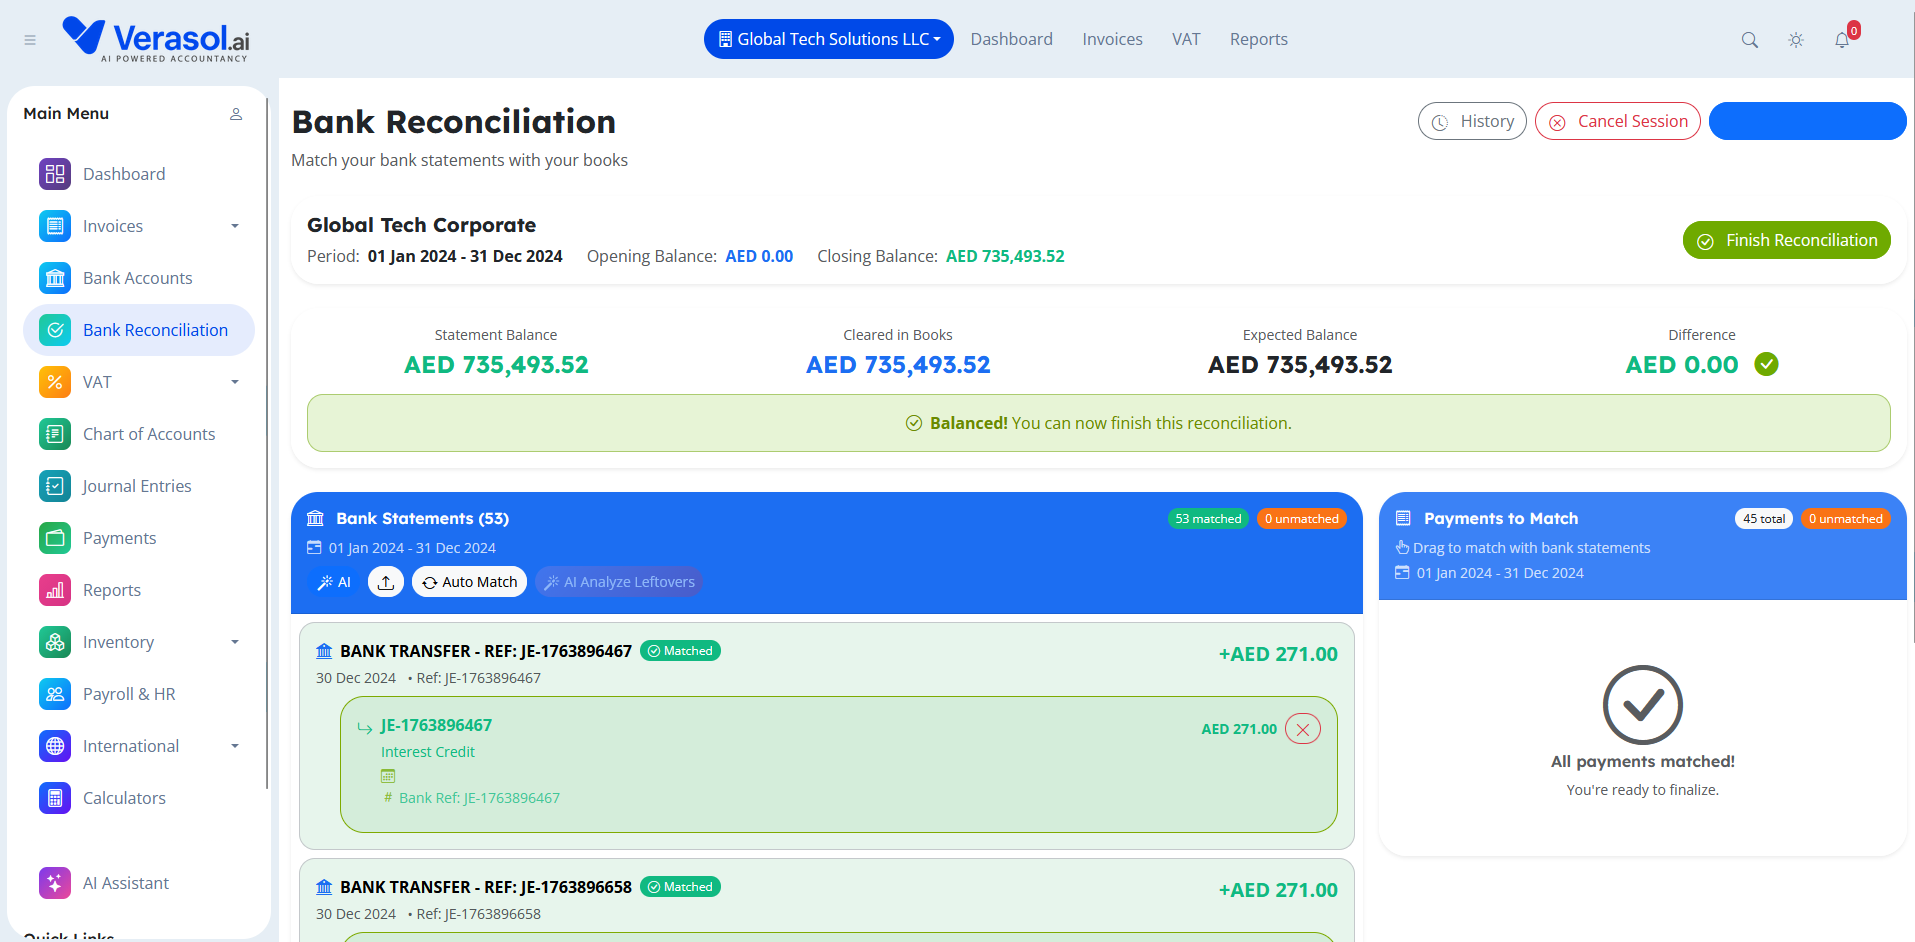Click Bank Ref: JE-1763896467 text
The width and height of the screenshot is (1915, 942).
click(x=479, y=798)
